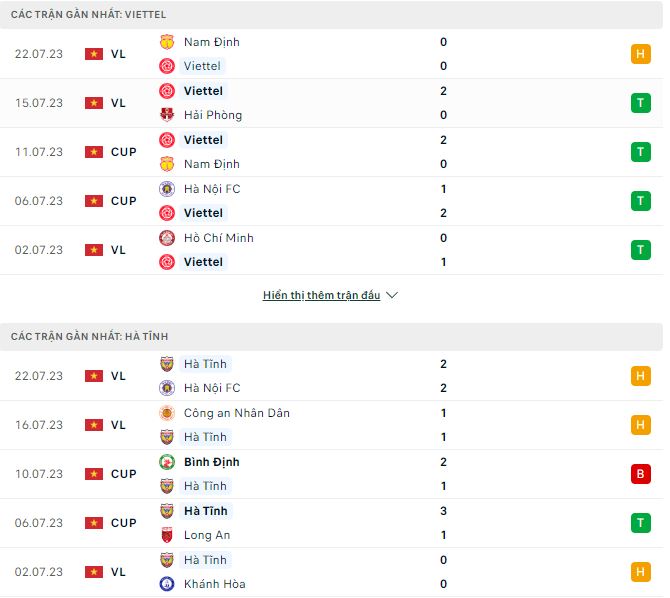The image size is (670, 598).
Task: Click red B badge for Bình Định match
Action: 641,474
